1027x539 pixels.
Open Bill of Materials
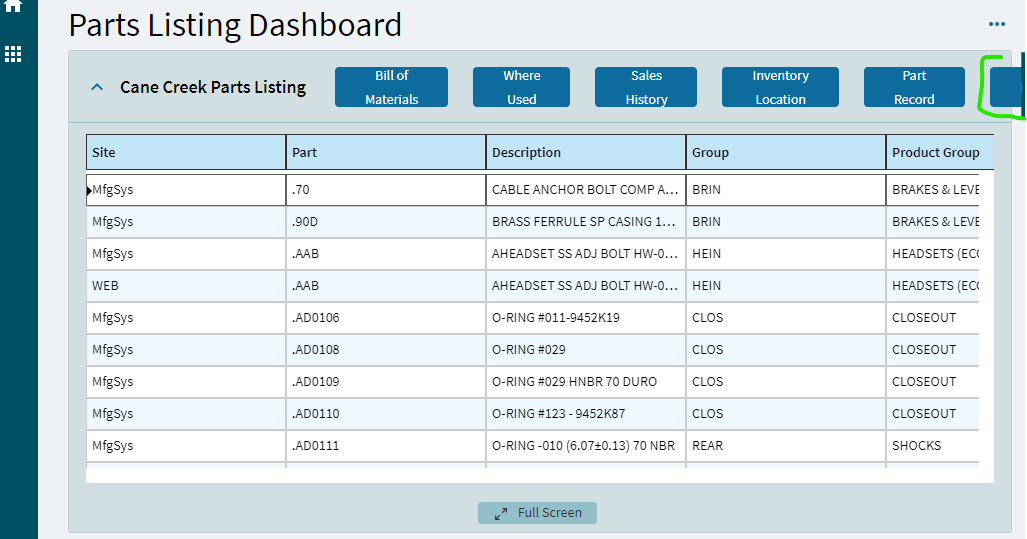point(392,87)
